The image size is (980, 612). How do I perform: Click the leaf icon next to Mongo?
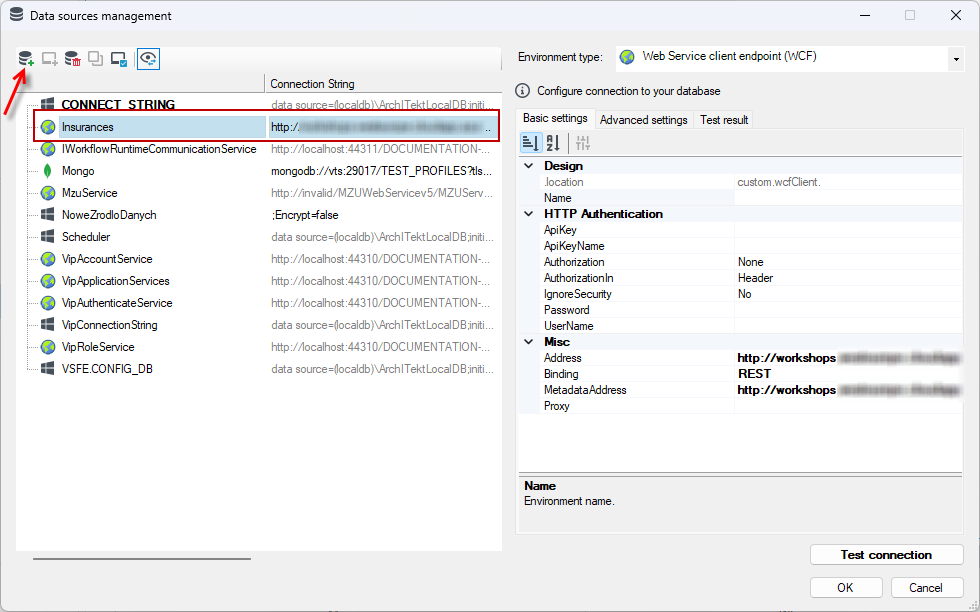click(48, 171)
